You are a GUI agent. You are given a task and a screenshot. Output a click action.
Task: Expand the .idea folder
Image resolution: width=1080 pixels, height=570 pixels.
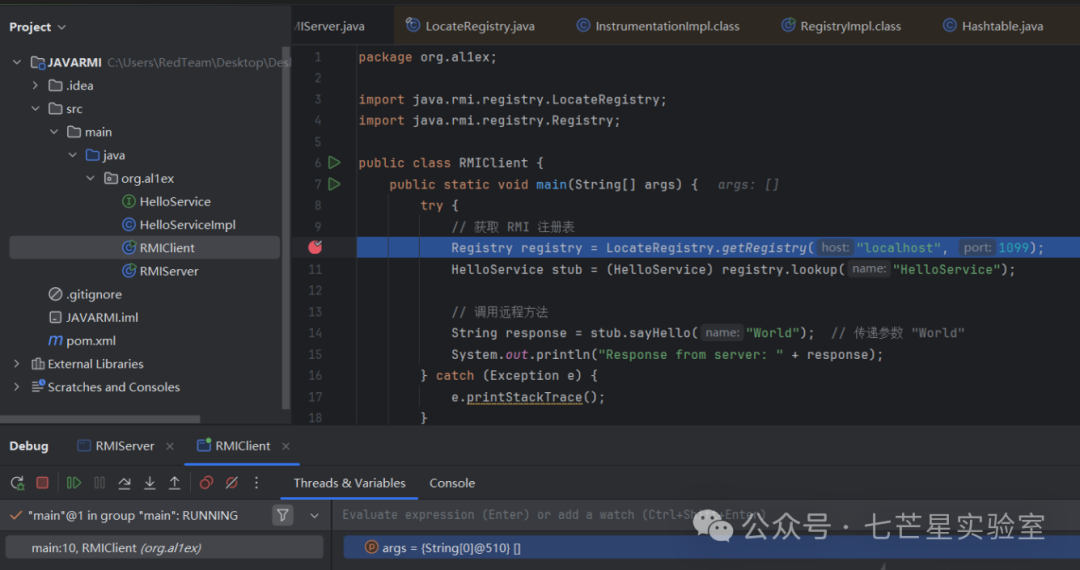(x=35, y=85)
